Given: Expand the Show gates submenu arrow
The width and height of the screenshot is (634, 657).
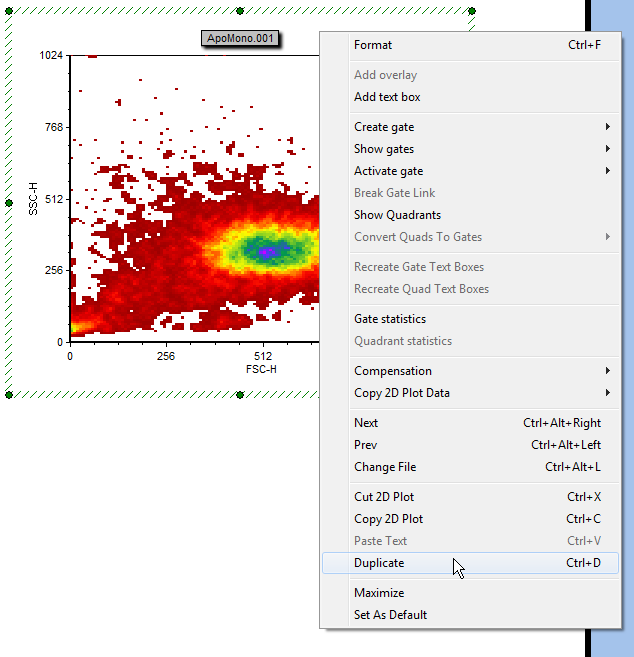Looking at the screenshot, I should [608, 149].
